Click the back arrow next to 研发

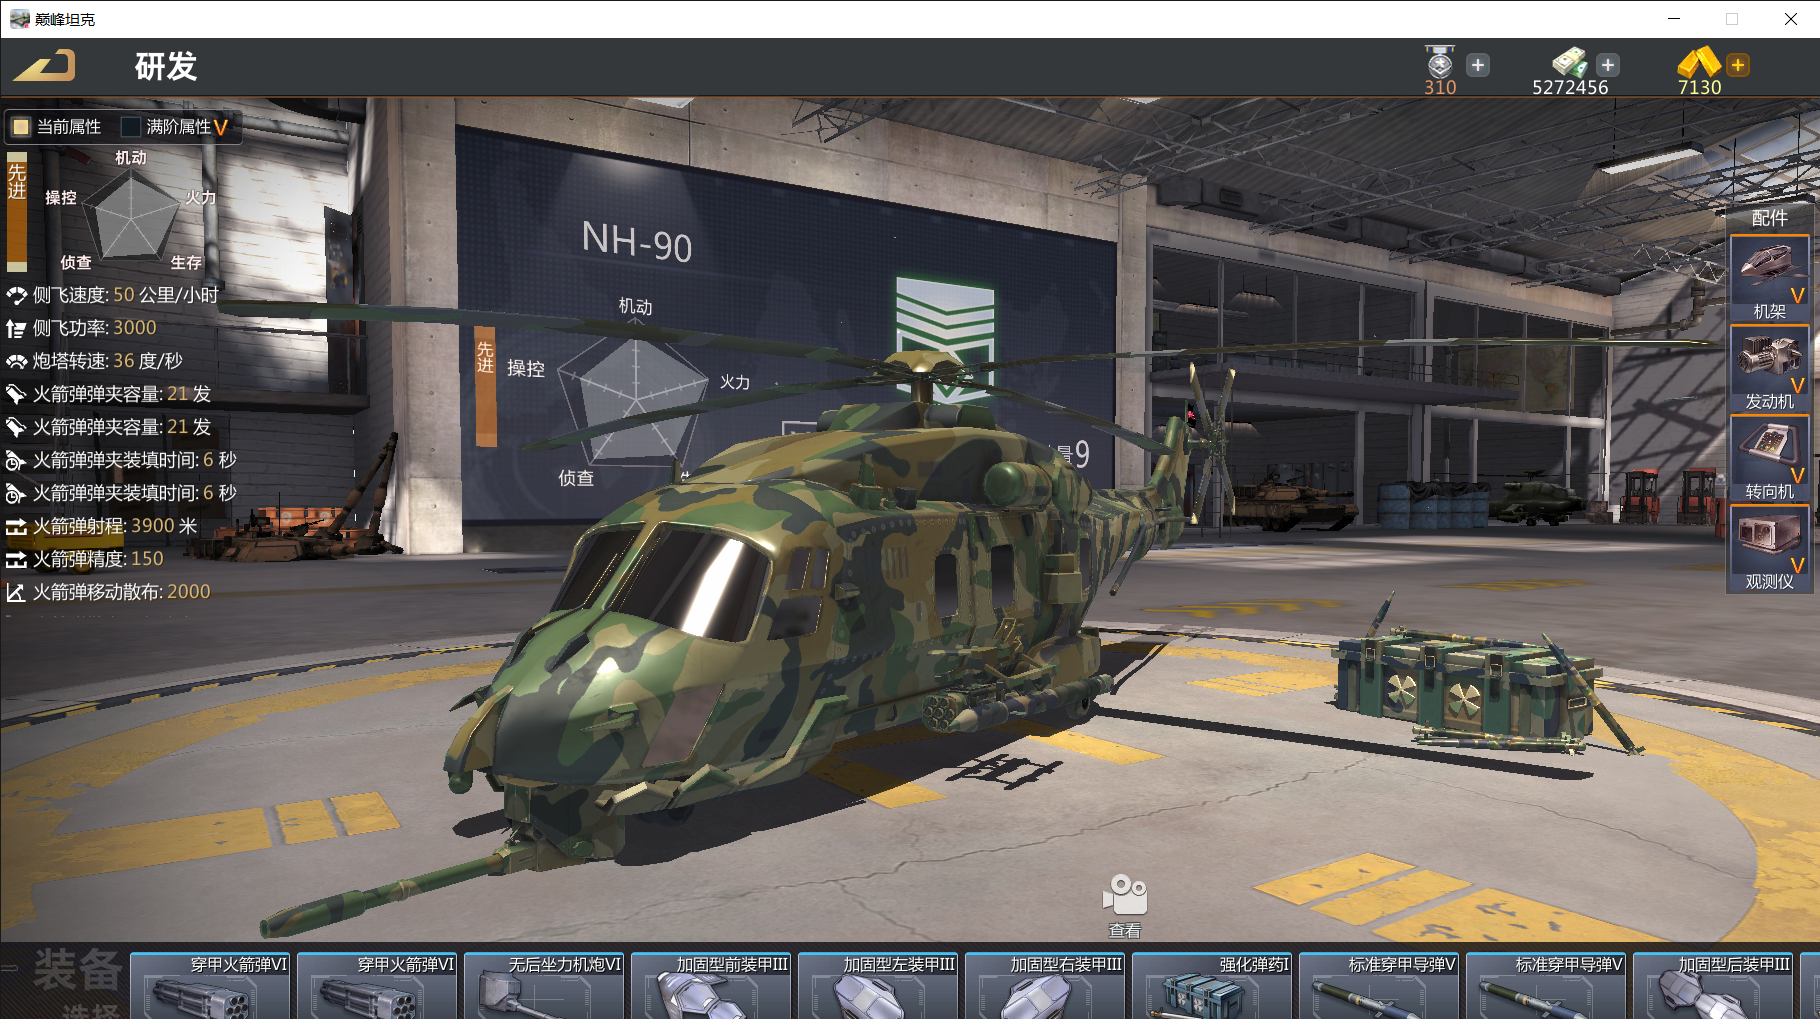click(x=44, y=66)
